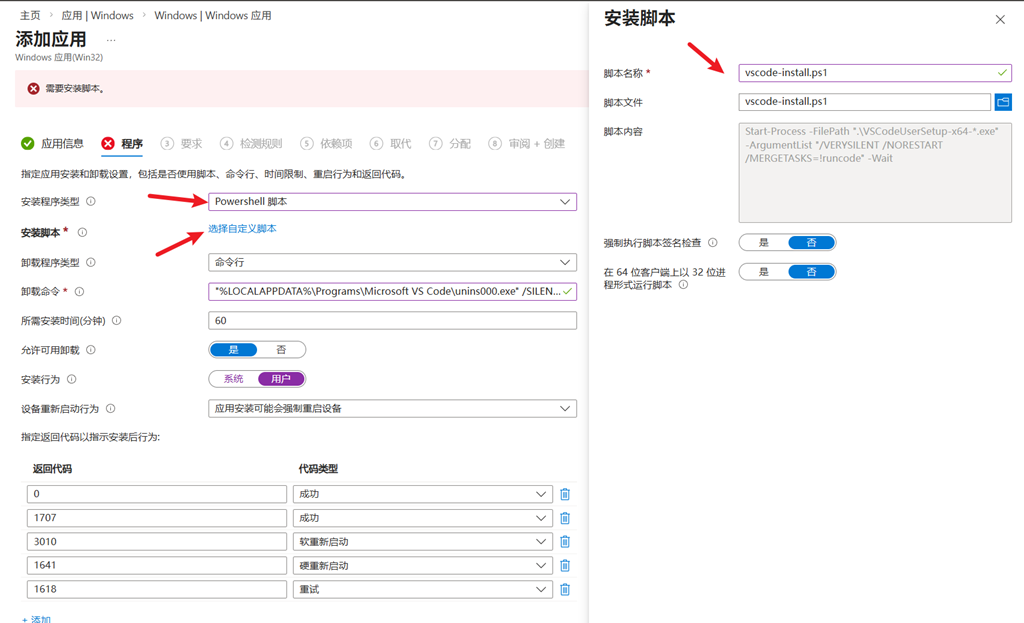Delete the return code 1618 row

pos(565,590)
